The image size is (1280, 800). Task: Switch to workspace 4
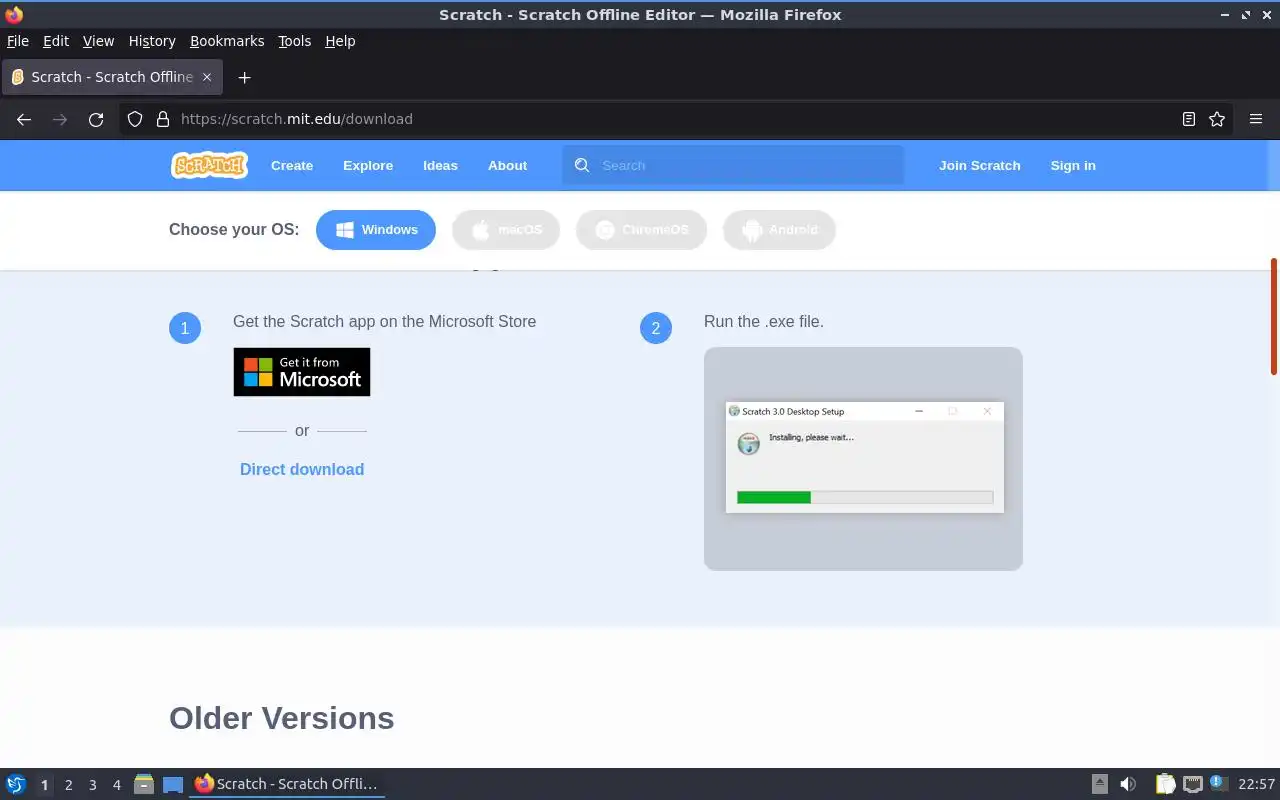(x=116, y=785)
